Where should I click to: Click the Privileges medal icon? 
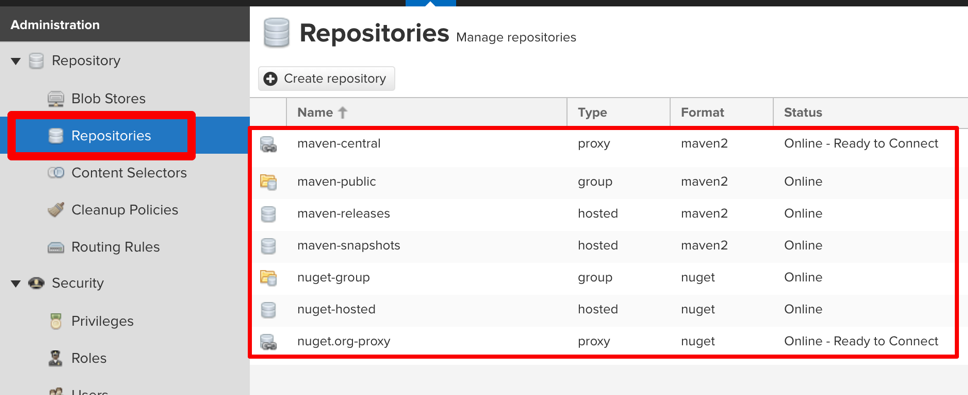pyautogui.click(x=56, y=321)
